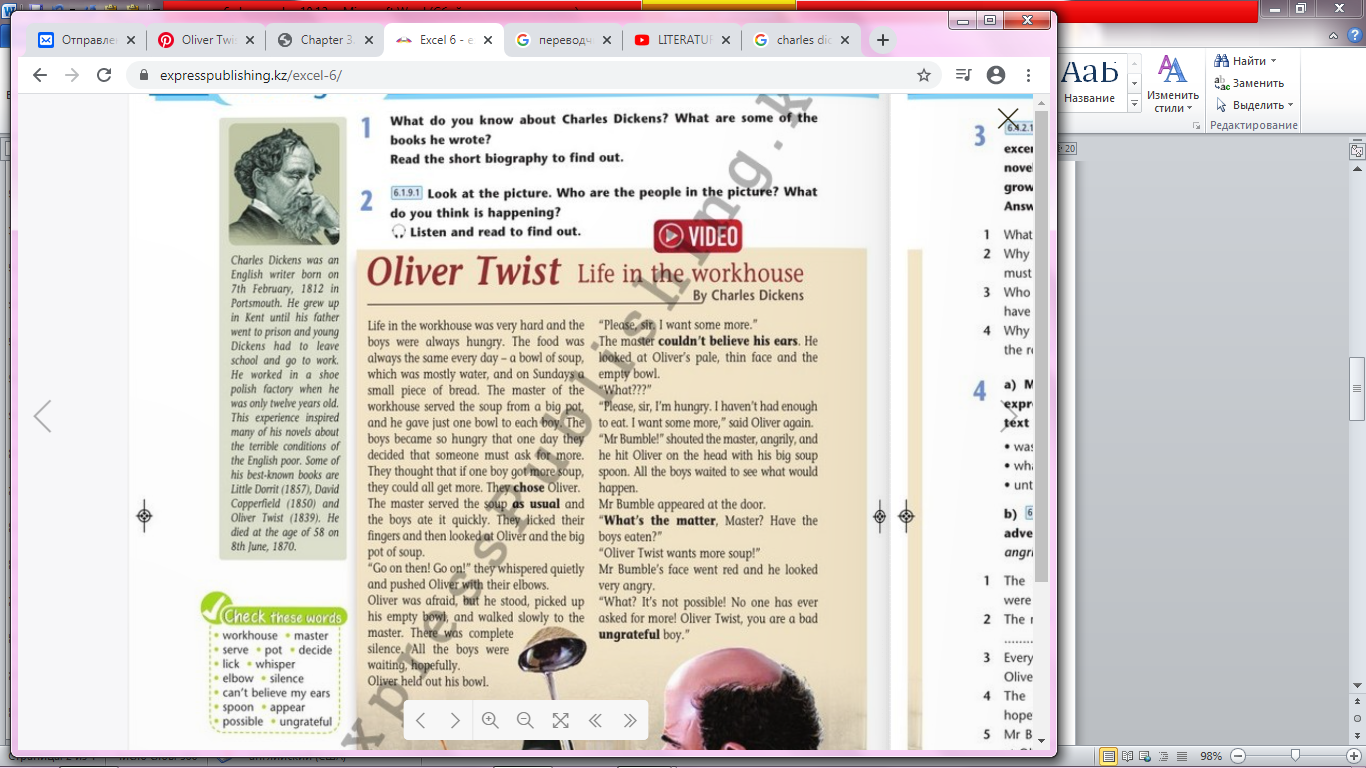Click the "Check these words" heading
The height and width of the screenshot is (768, 1366).
point(283,616)
